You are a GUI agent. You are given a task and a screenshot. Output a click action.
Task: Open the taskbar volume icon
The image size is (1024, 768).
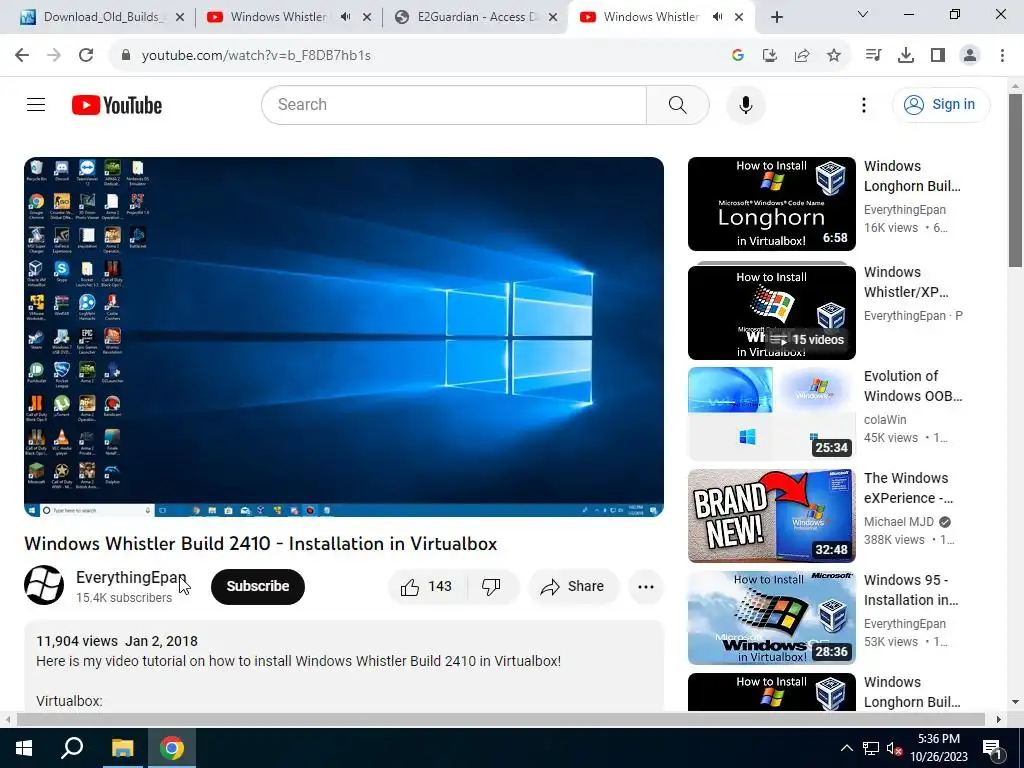tap(893, 749)
